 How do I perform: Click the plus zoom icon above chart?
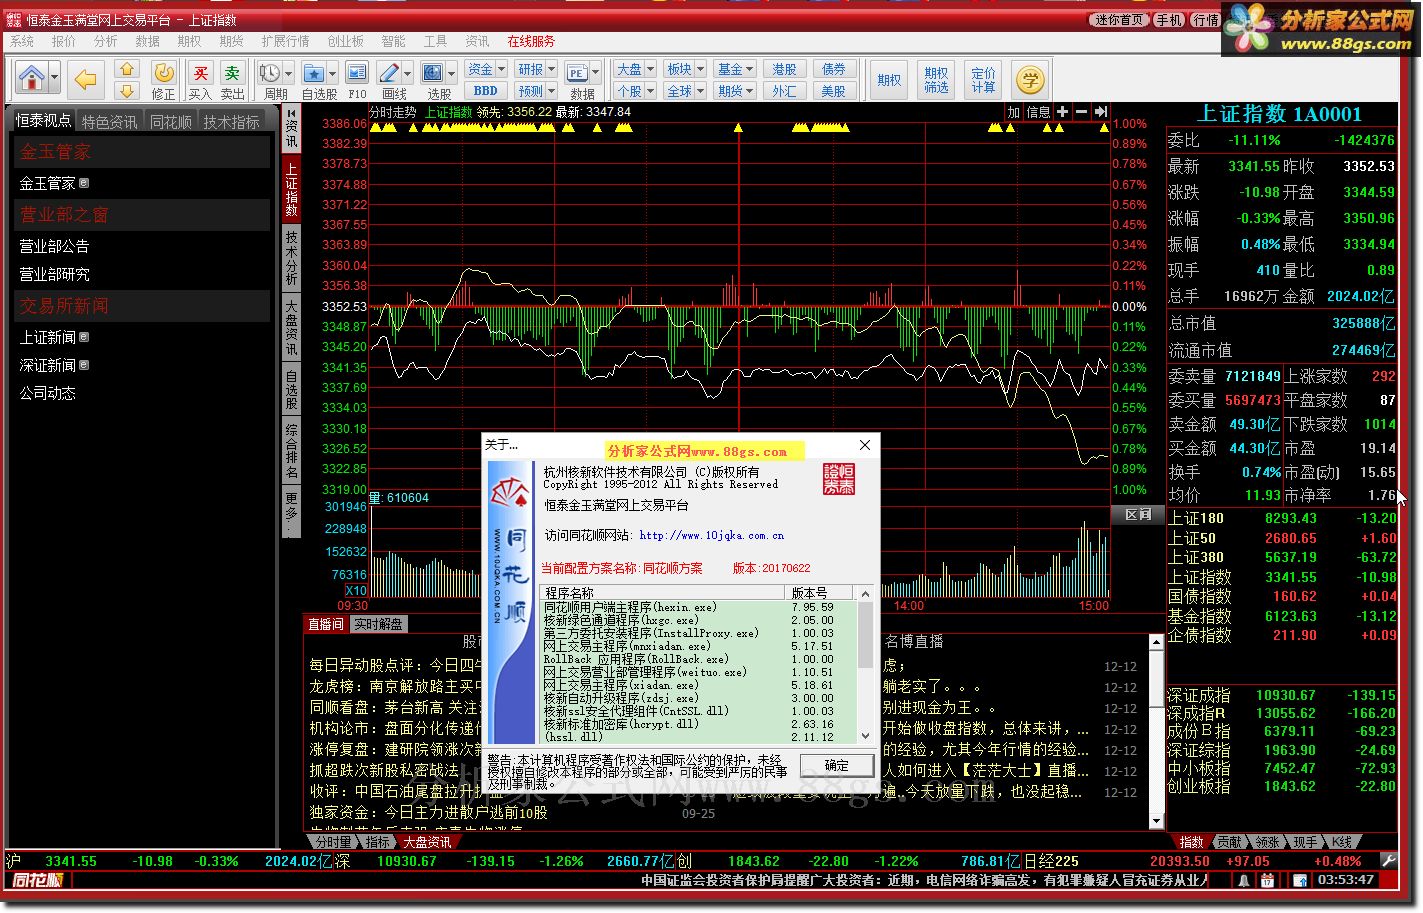[x=1062, y=112]
